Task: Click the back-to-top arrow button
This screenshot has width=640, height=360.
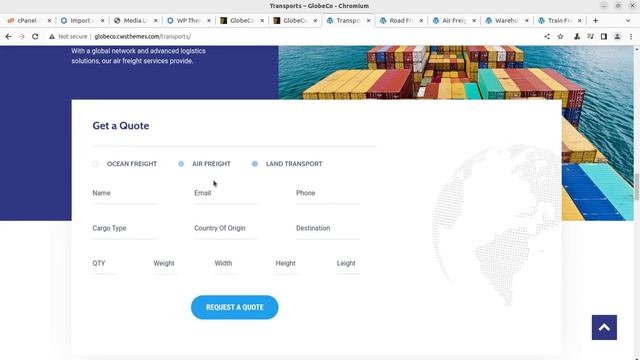Action: [x=604, y=327]
